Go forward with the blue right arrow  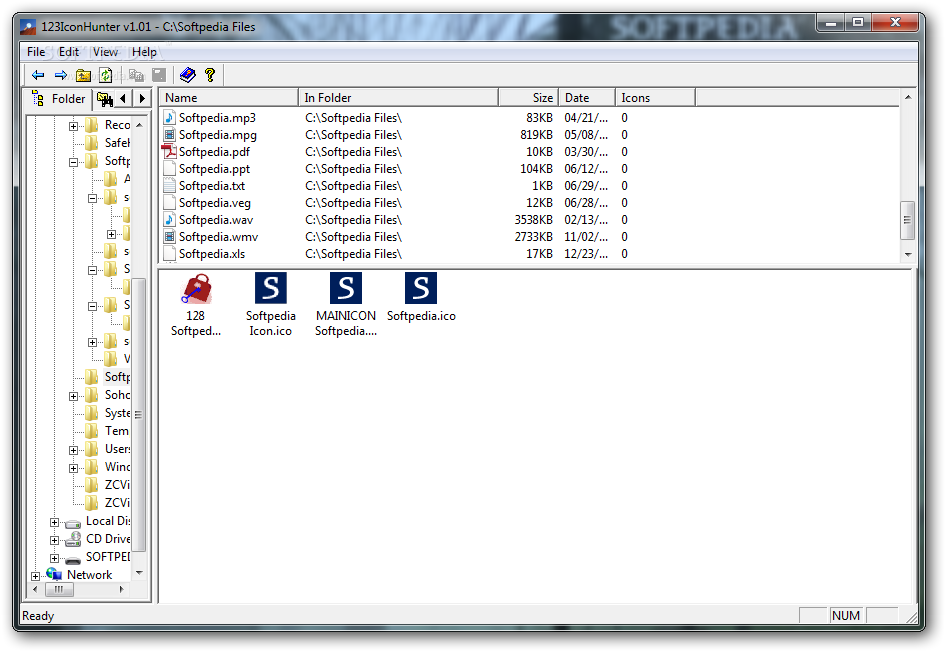[x=60, y=75]
